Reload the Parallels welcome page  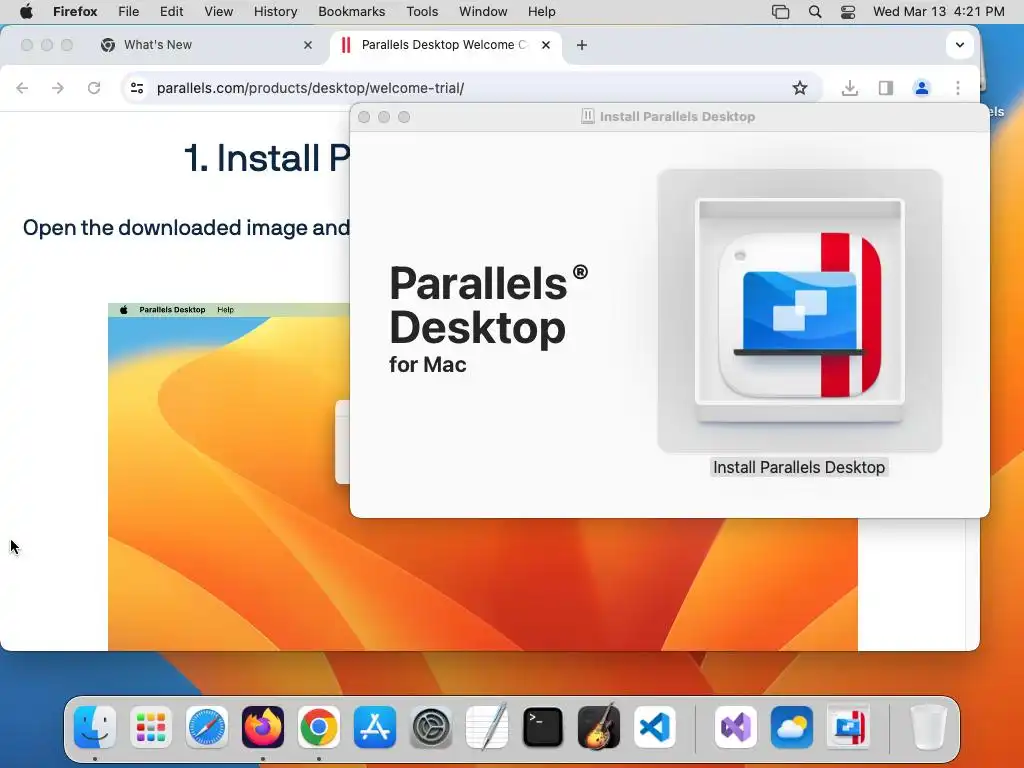(94, 88)
